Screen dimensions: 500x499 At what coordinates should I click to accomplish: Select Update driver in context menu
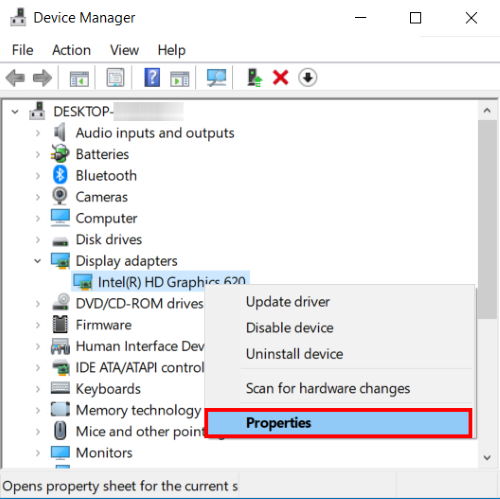pyautogui.click(x=288, y=302)
